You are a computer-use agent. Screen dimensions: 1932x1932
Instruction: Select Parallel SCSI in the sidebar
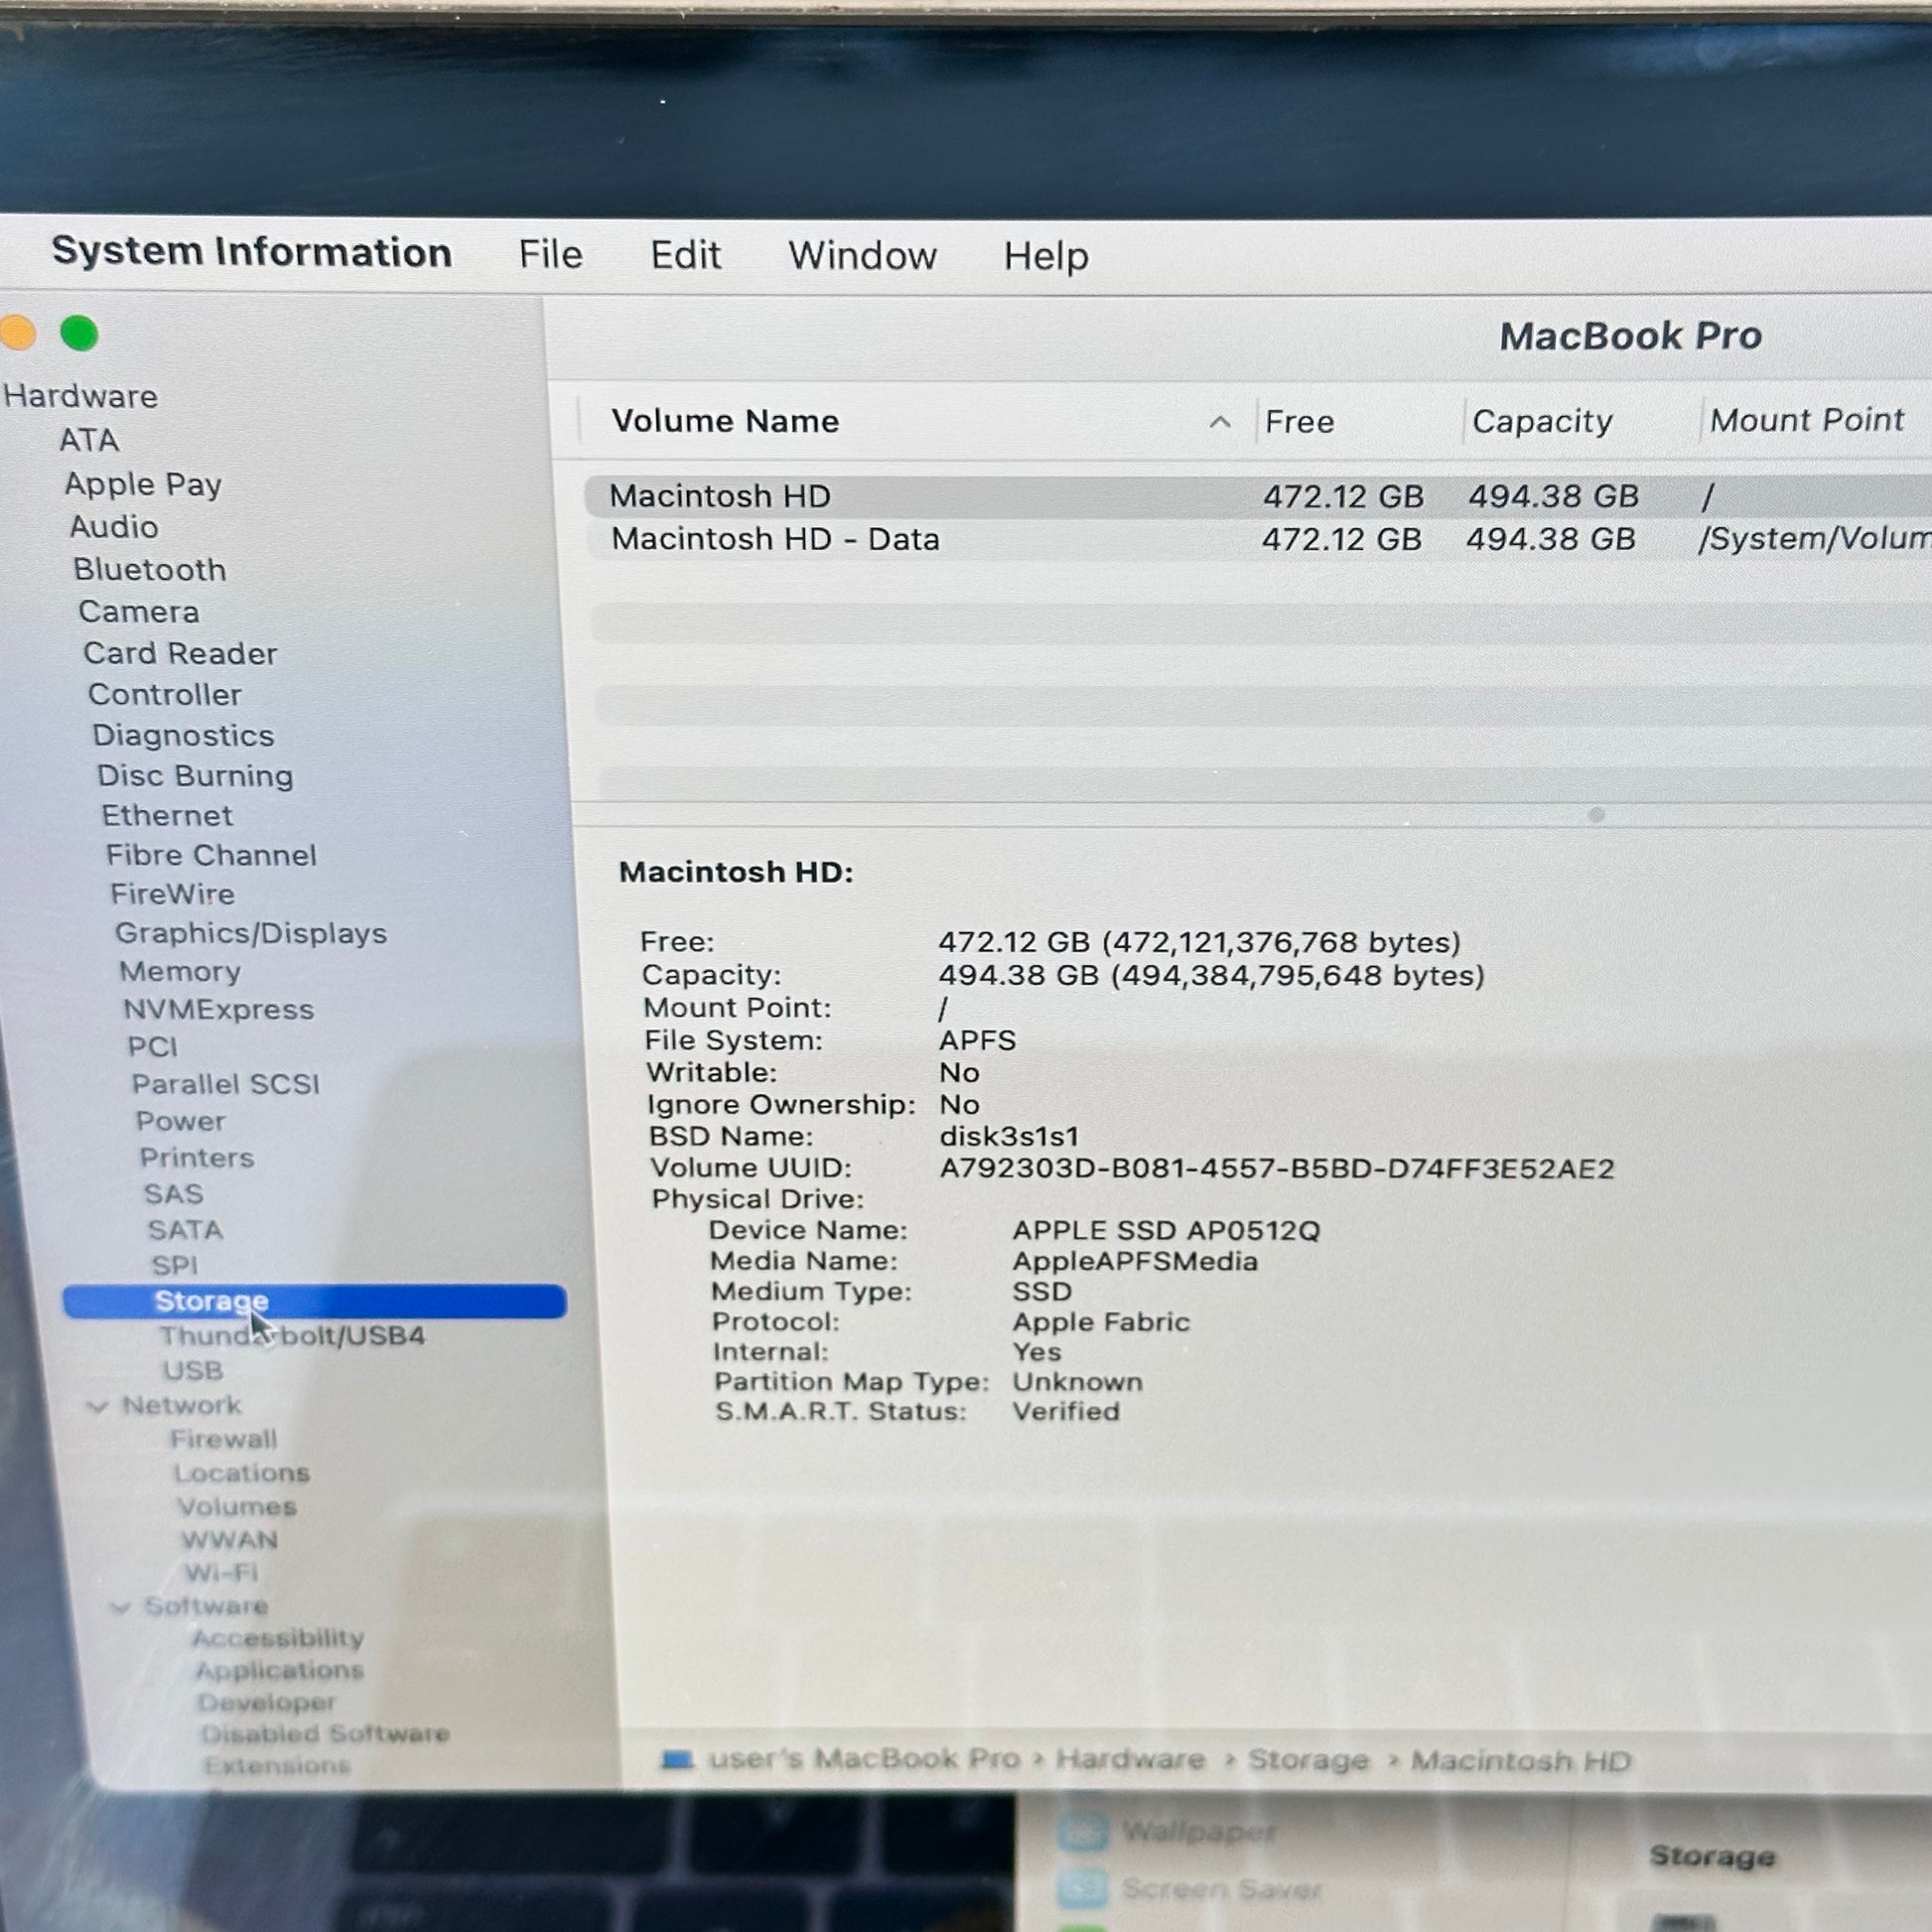click(x=226, y=1084)
